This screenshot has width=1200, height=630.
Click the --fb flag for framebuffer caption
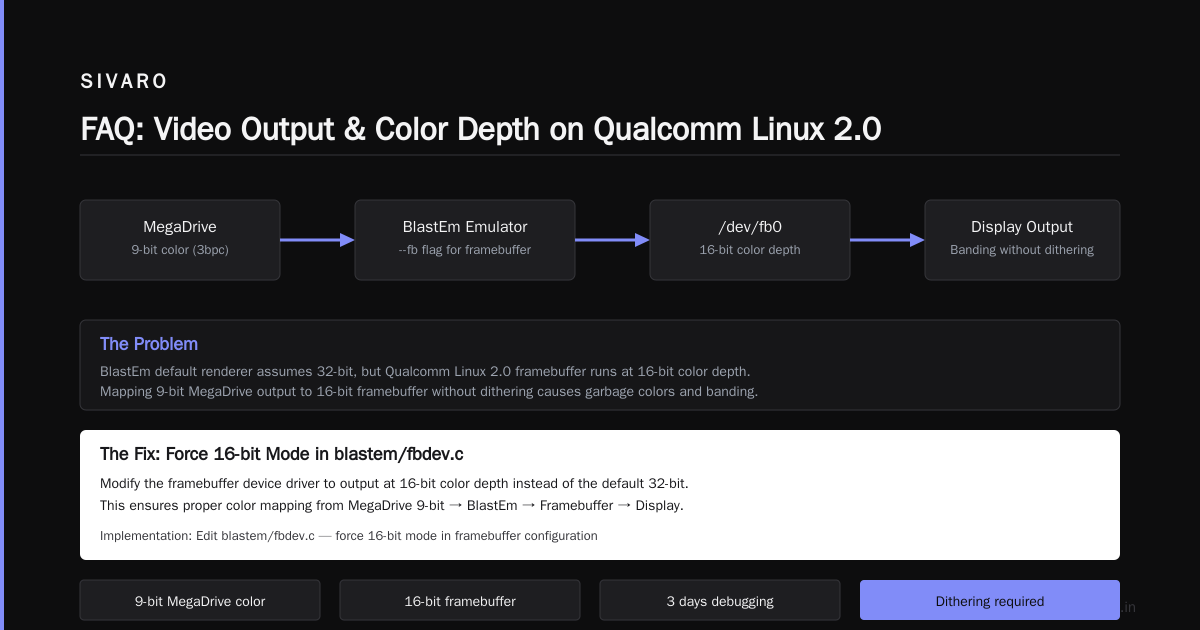click(x=465, y=250)
